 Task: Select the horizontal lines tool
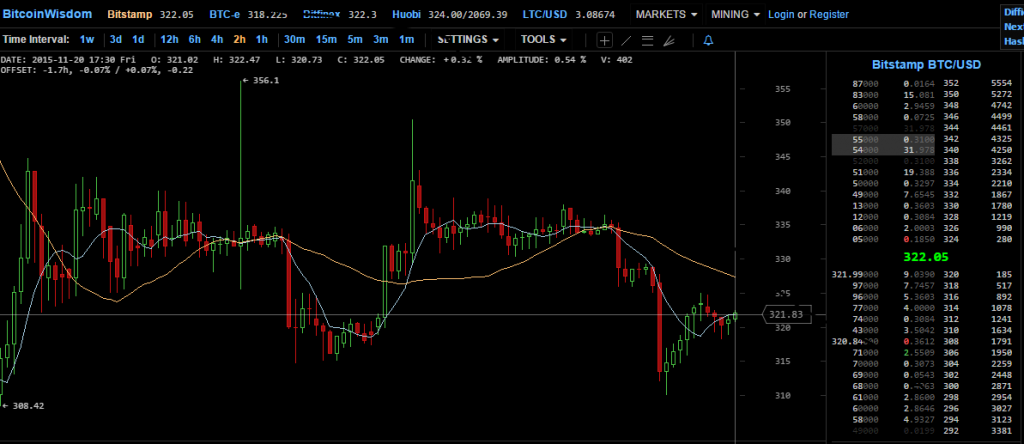647,40
